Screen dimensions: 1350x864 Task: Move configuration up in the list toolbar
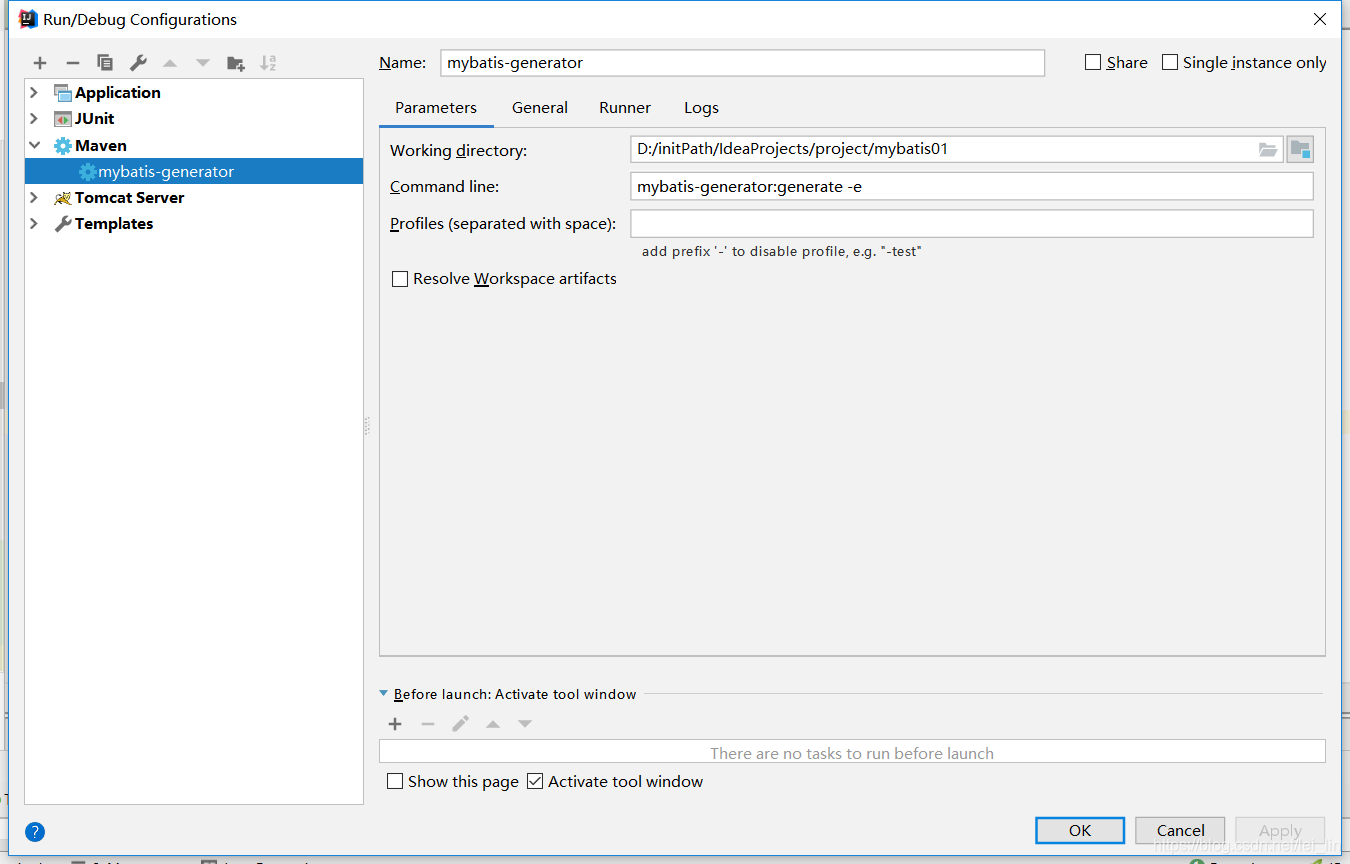[x=170, y=63]
